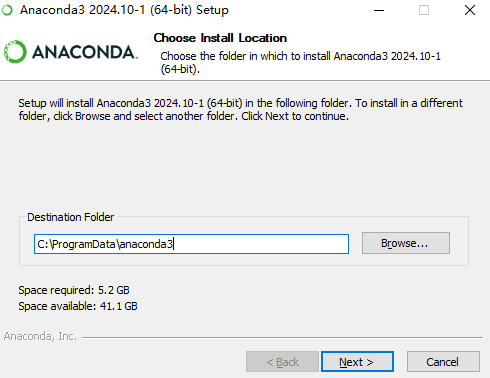Click the Space available: 41.1 GB label
This screenshot has height=378, width=490.
tap(78, 306)
